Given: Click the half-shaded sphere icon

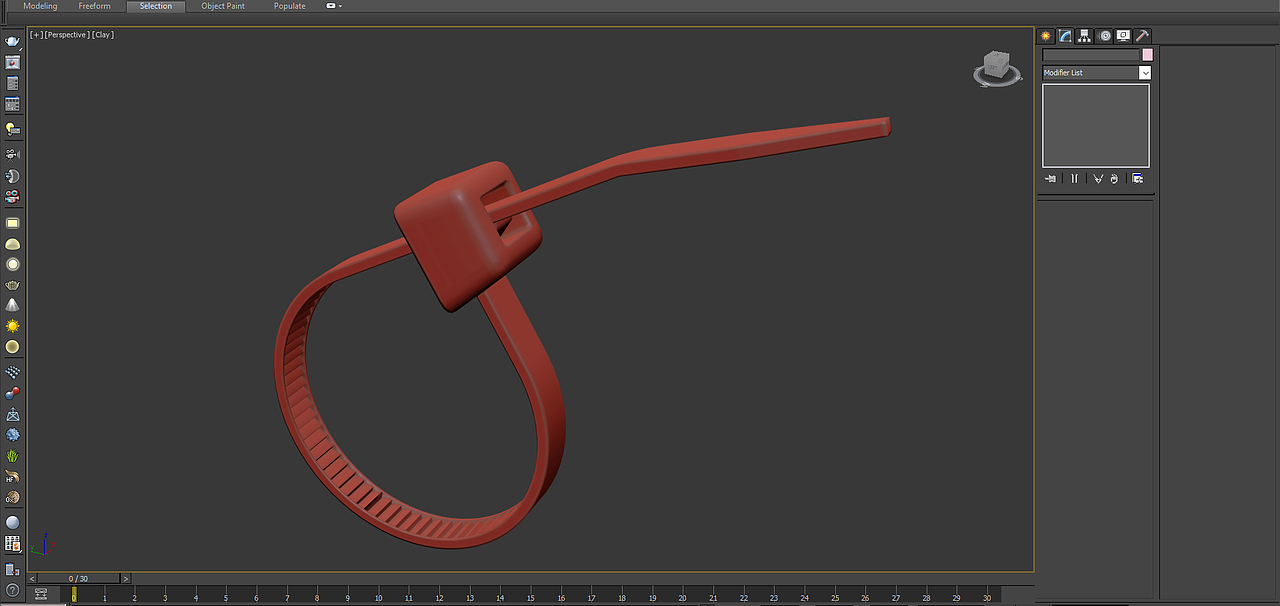Looking at the screenshot, I should coord(12,176).
